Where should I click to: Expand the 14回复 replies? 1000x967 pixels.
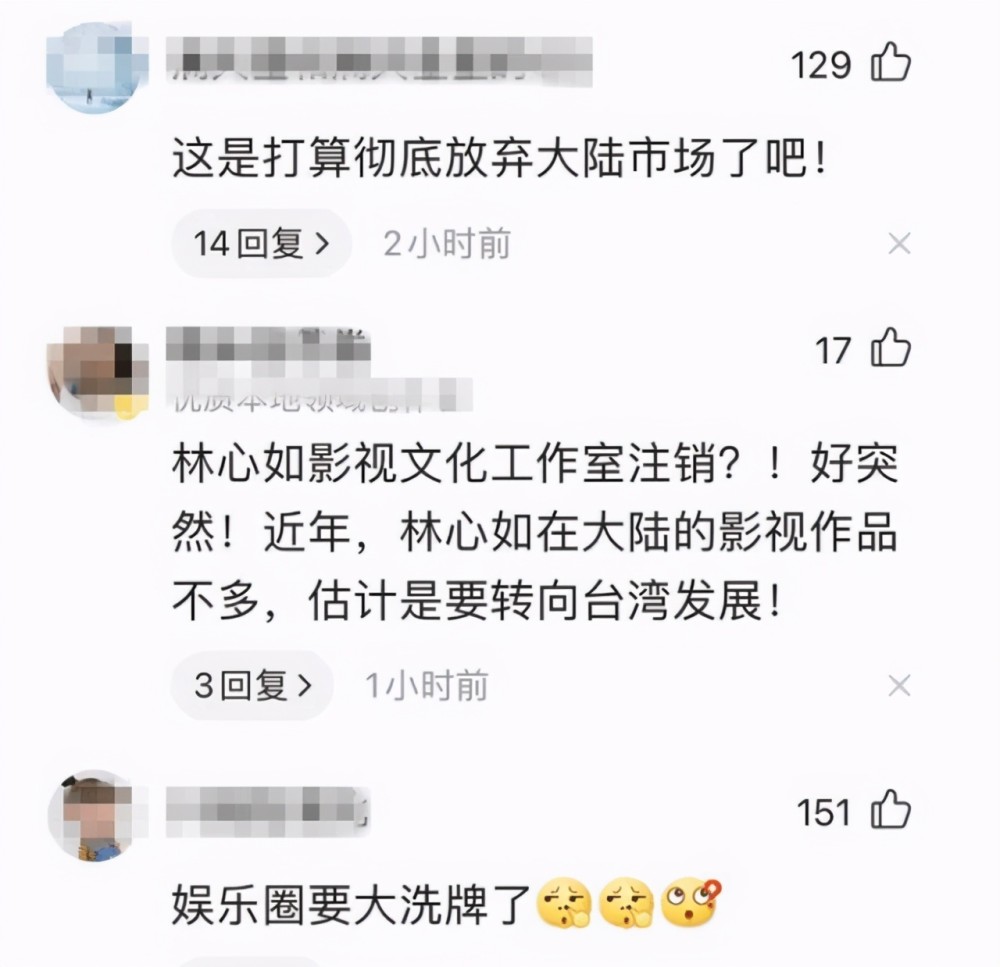click(261, 243)
